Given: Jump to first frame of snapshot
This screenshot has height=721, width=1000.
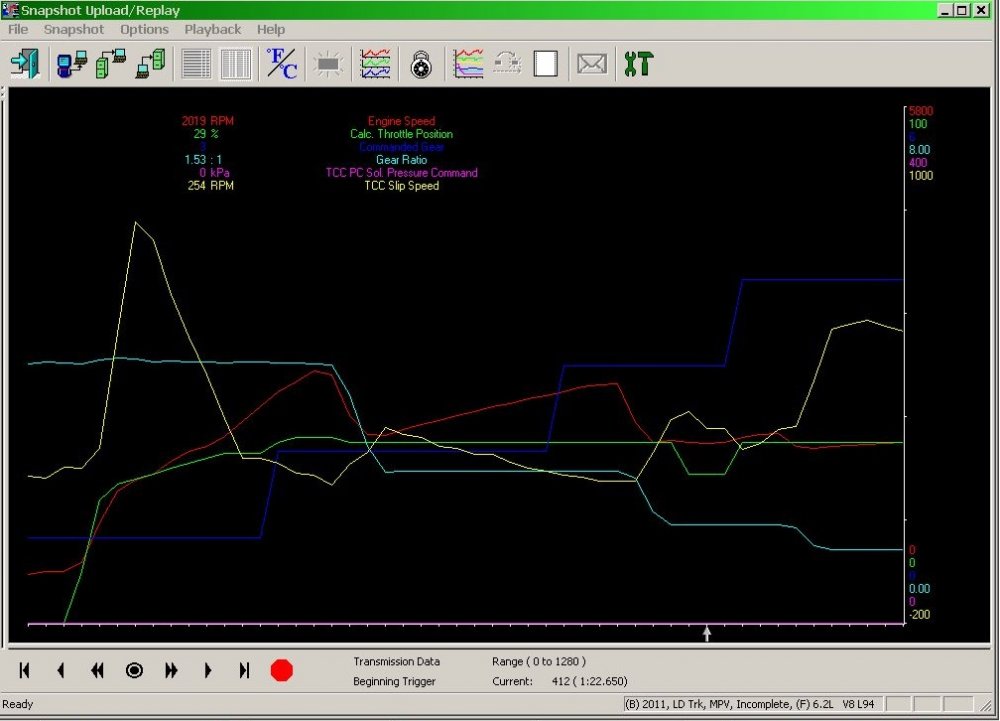Looking at the screenshot, I should coord(24,671).
